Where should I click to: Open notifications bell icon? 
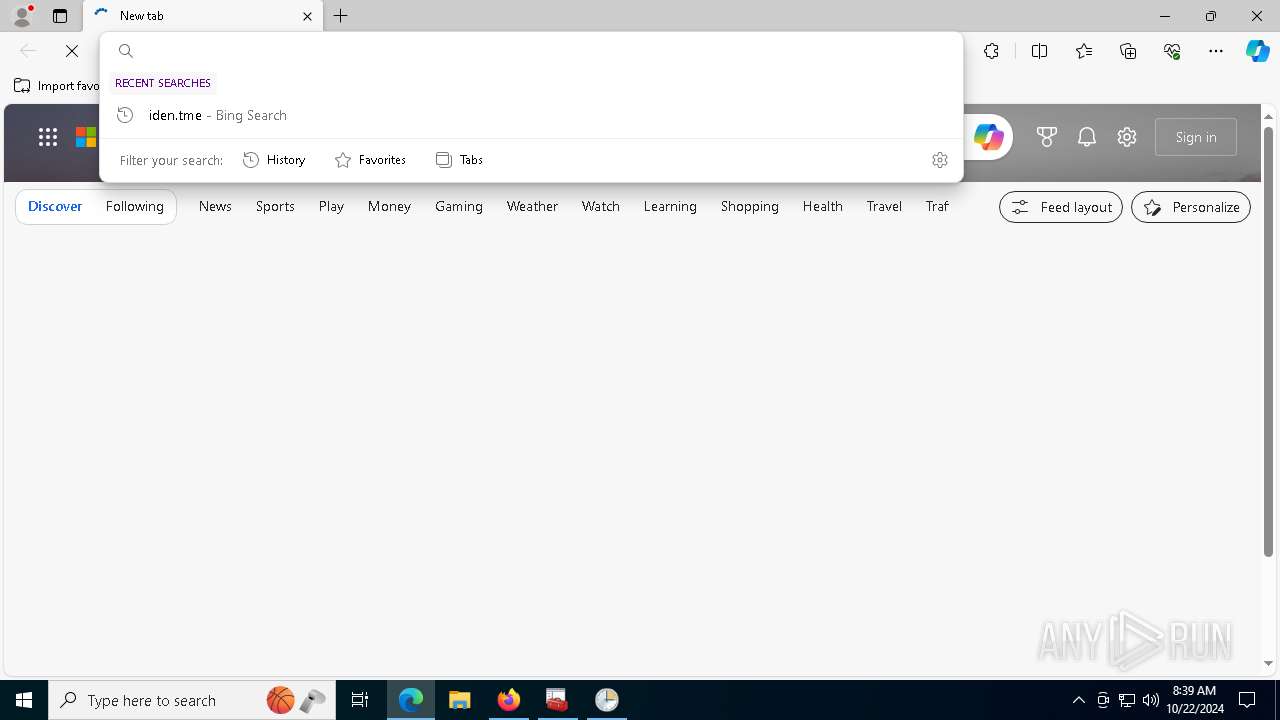tap(1087, 137)
